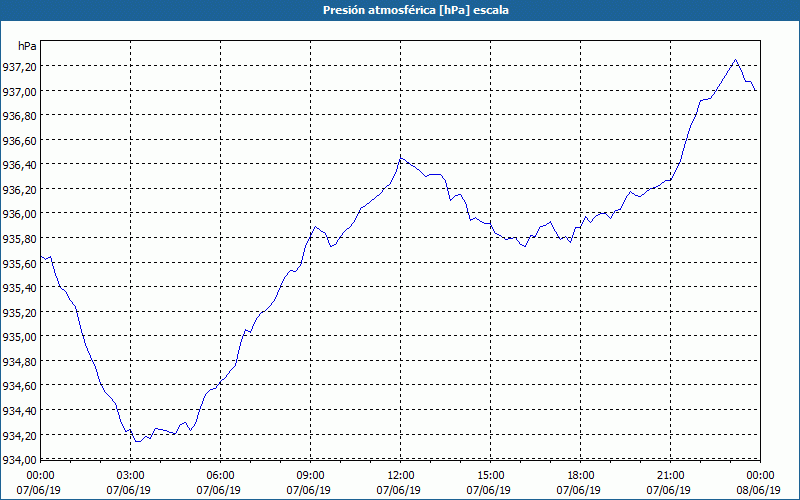Click the "936,80" pressure label
The width and height of the screenshot is (800, 500).
click(x=19, y=115)
